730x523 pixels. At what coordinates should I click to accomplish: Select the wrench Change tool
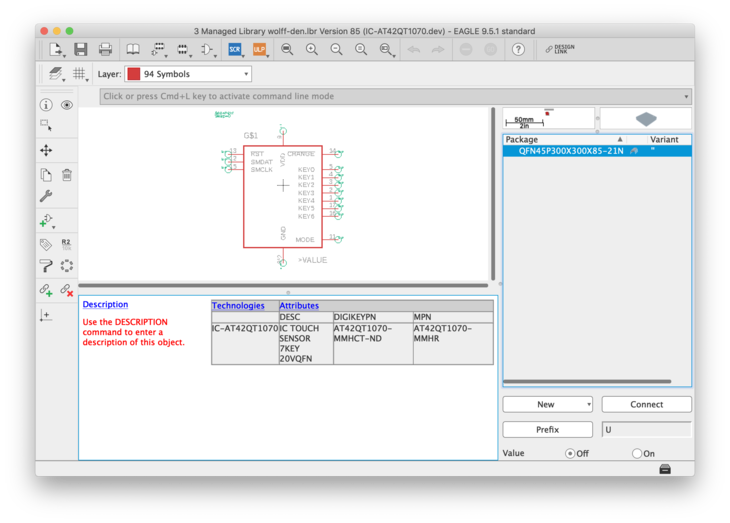pyautogui.click(x=46, y=197)
